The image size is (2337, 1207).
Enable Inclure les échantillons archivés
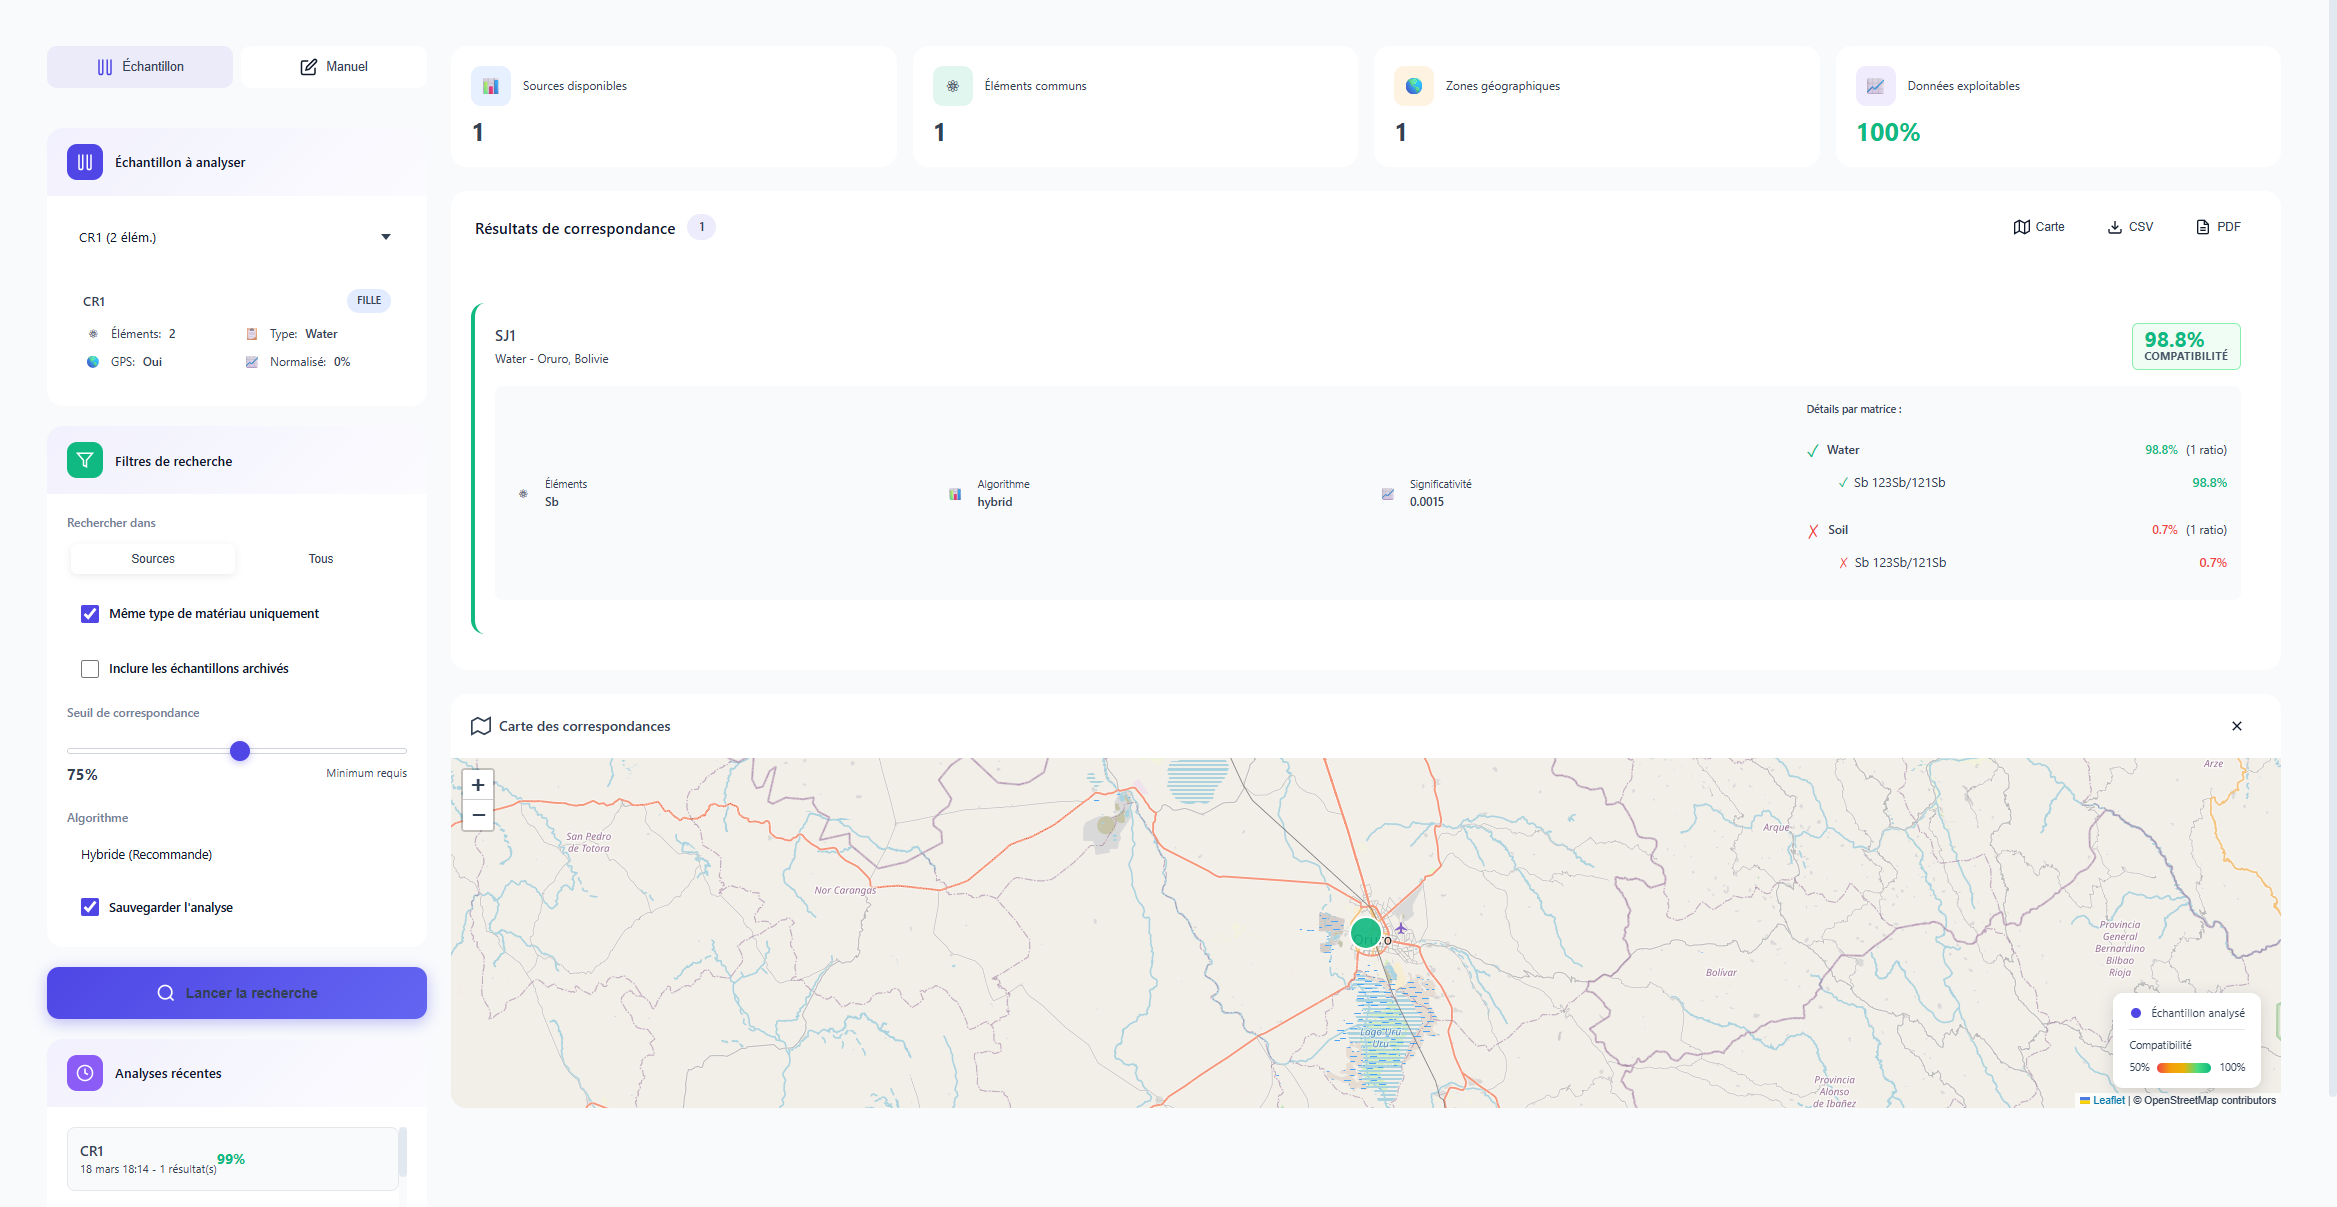pyautogui.click(x=90, y=668)
